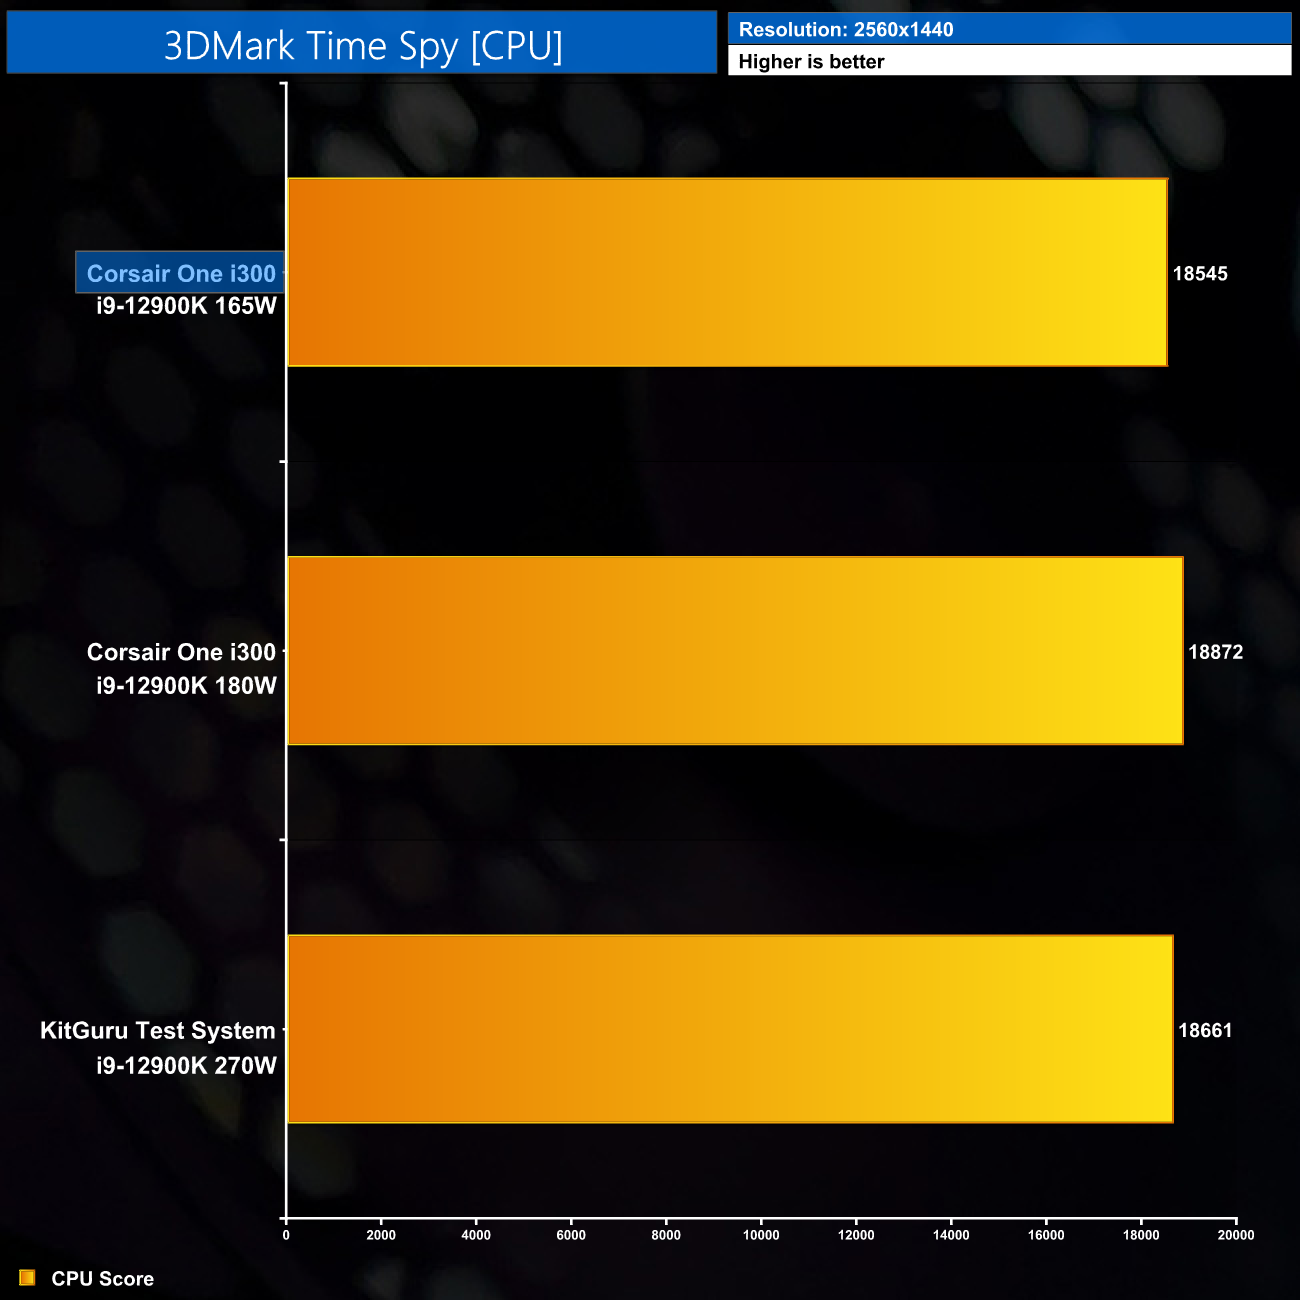The image size is (1300, 1300).
Task: Click the 8000 tick label on the axis
Action: [x=666, y=1235]
